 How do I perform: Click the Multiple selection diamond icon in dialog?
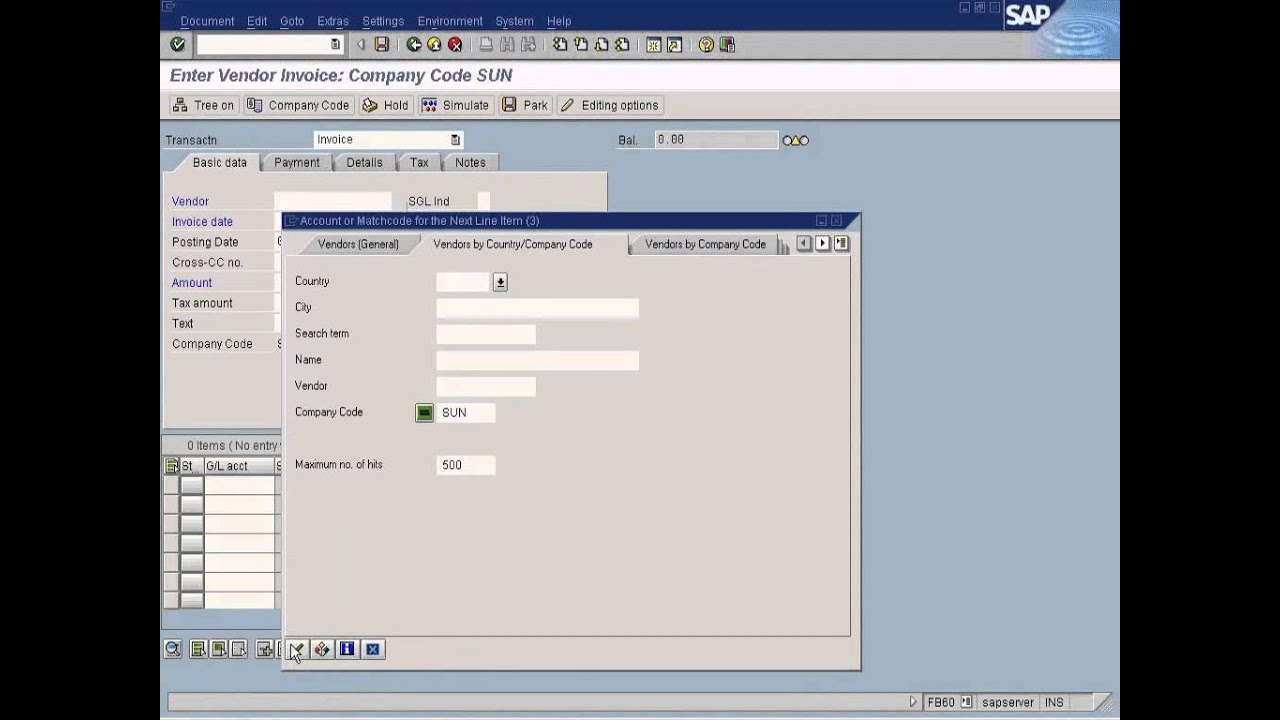pos(322,650)
